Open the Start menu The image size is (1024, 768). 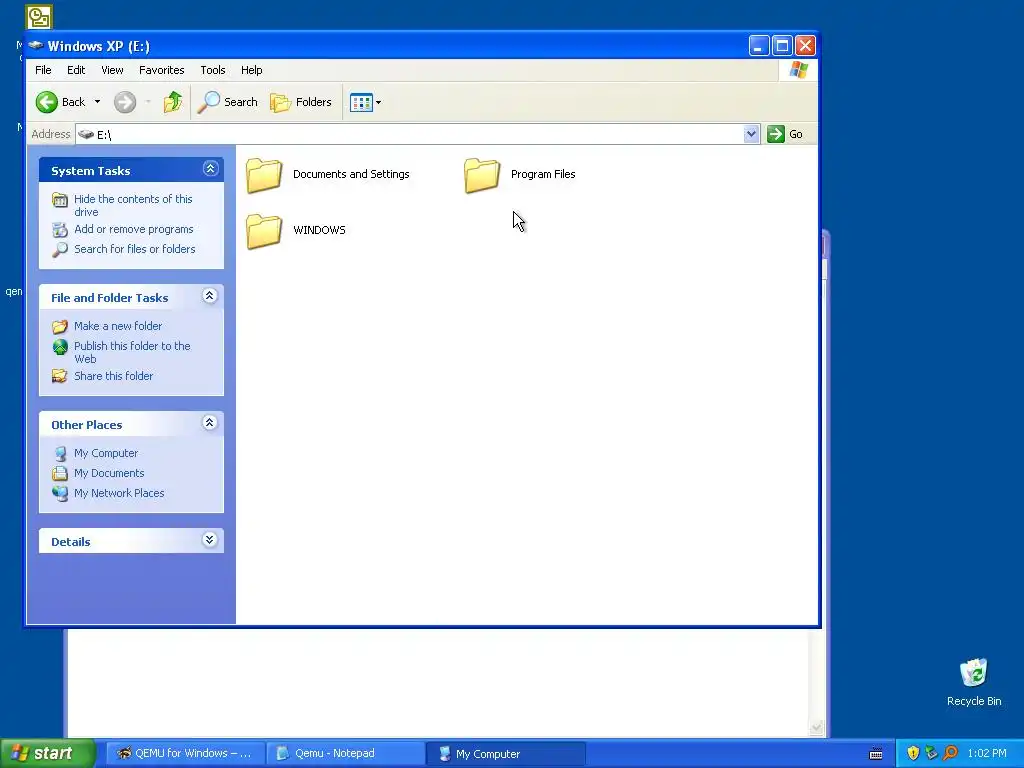coord(48,754)
